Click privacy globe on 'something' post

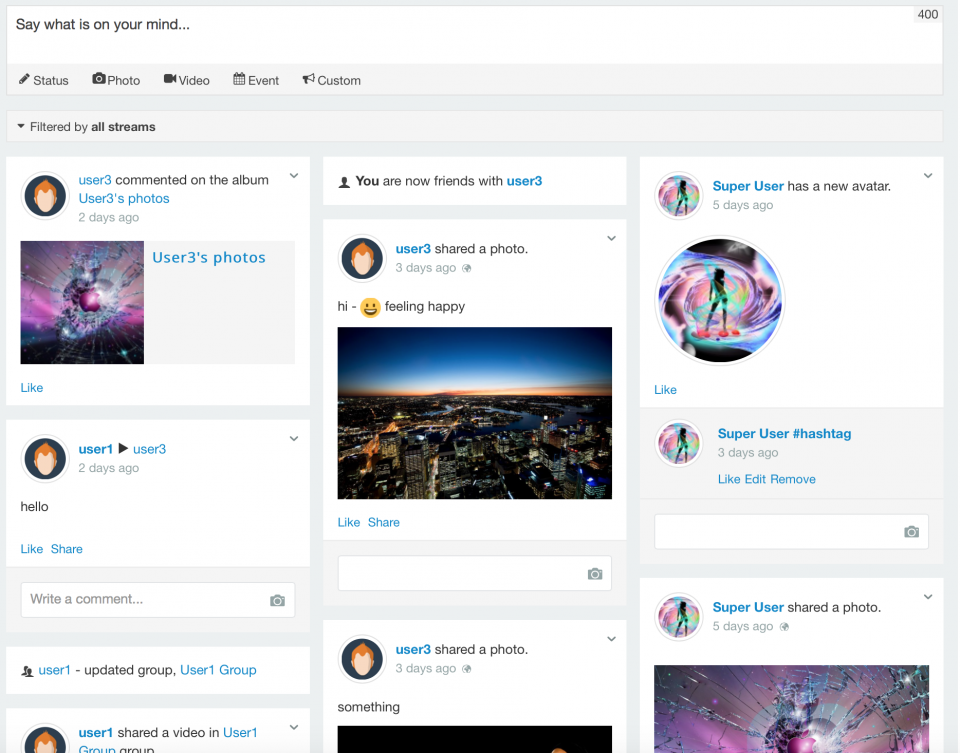(x=467, y=669)
